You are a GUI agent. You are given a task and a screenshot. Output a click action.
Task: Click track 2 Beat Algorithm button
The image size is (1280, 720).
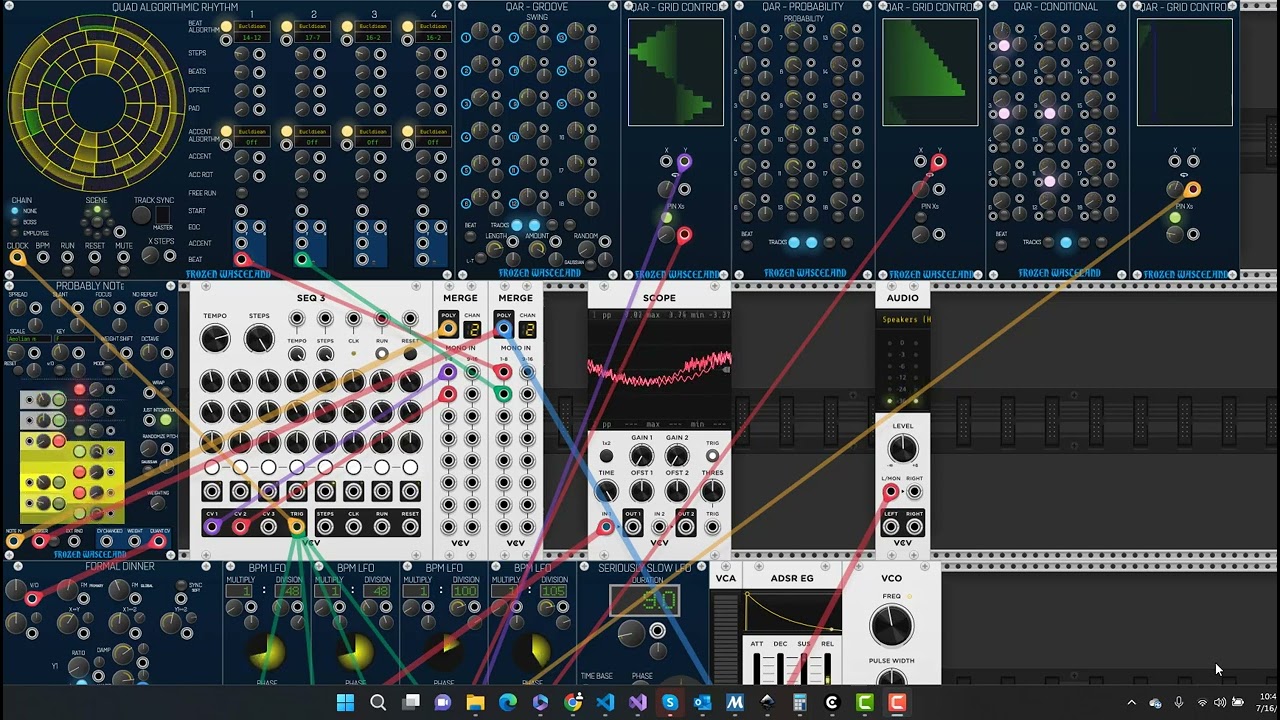(x=287, y=26)
